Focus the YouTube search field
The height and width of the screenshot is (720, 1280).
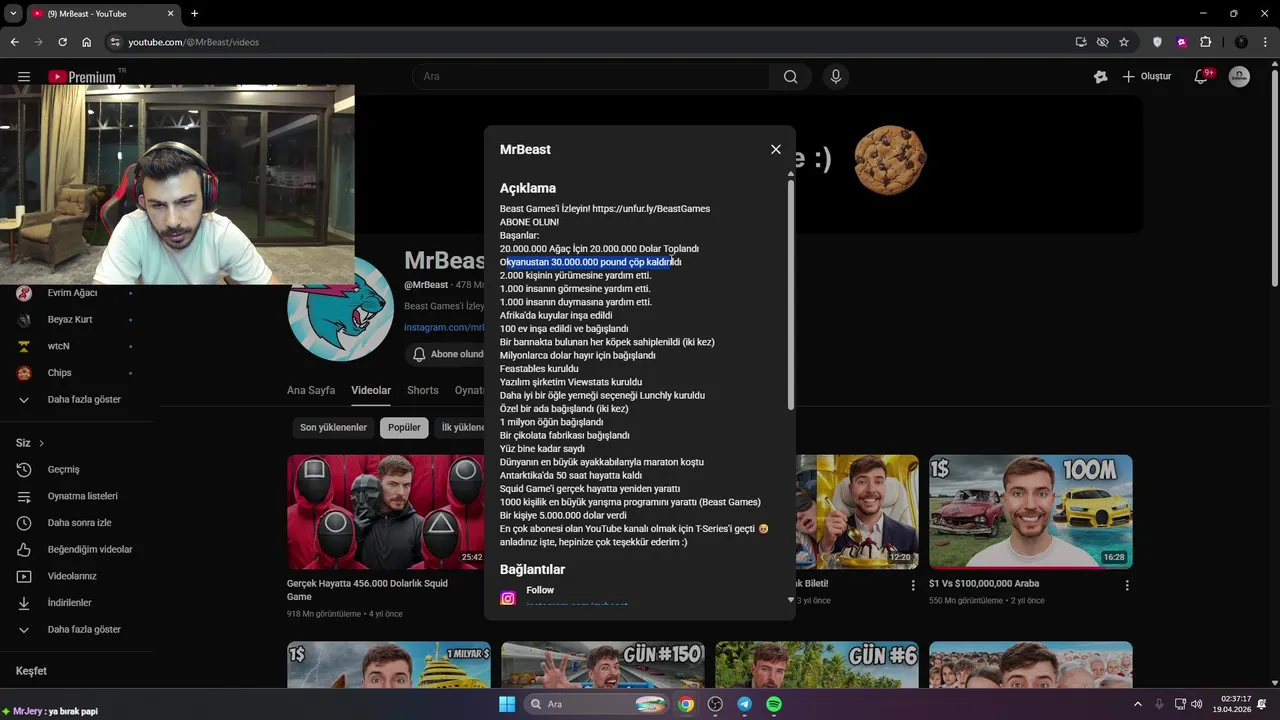click(x=590, y=77)
